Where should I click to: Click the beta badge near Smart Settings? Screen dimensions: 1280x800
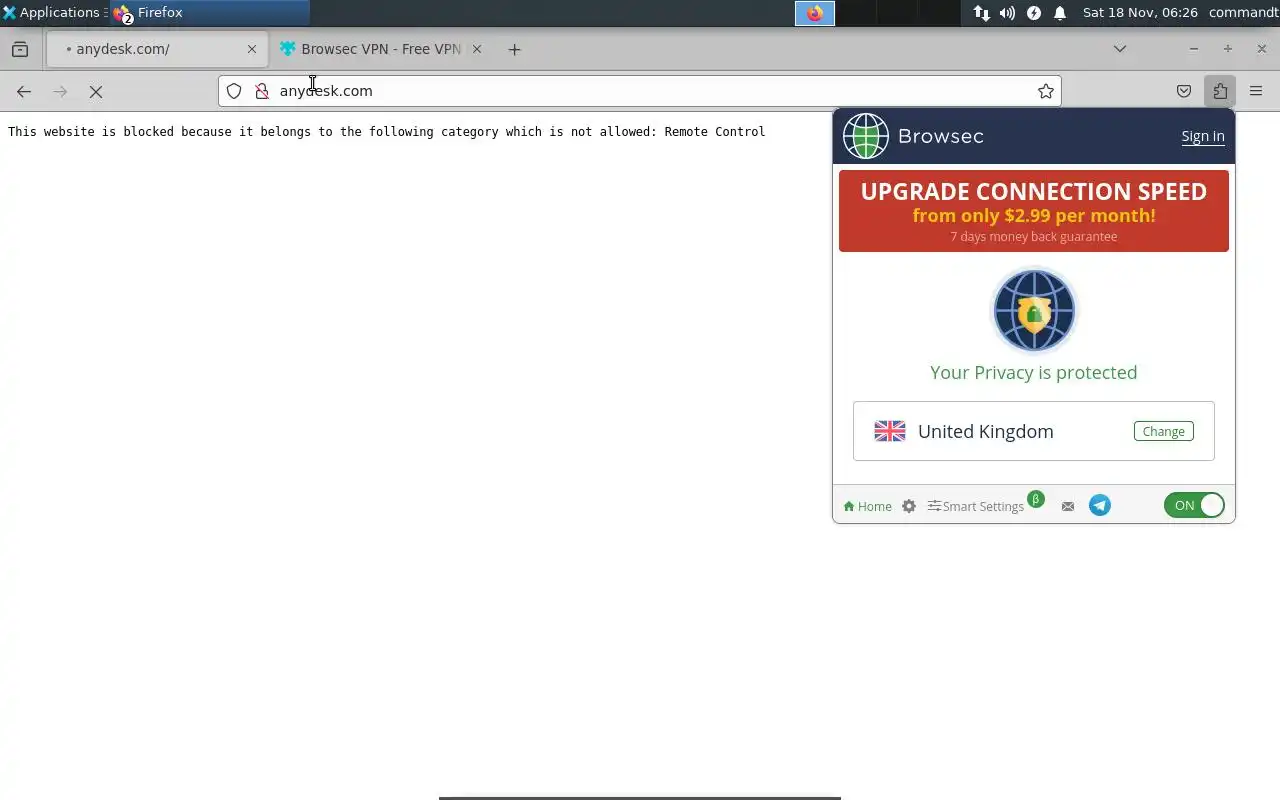pyautogui.click(x=1036, y=499)
